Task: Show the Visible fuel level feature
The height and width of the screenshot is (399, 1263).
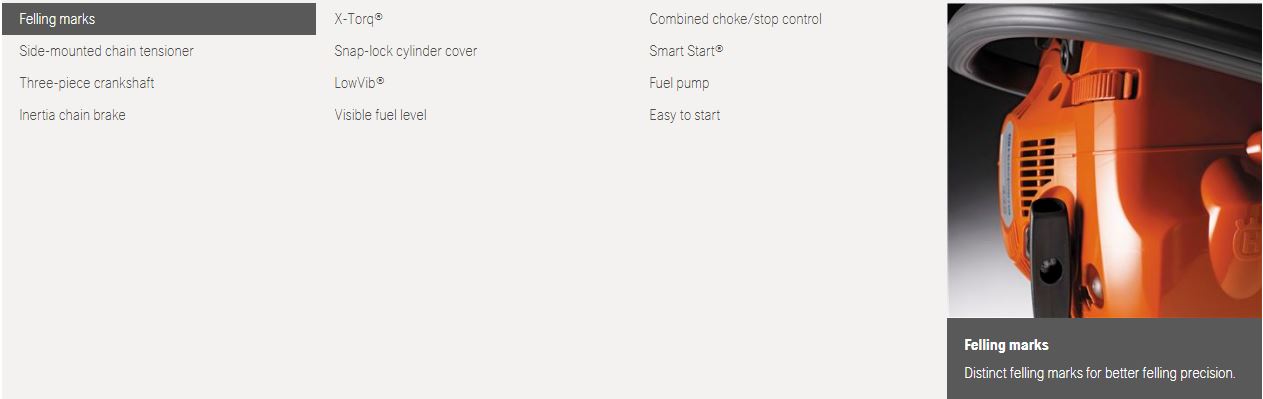Action: 380,115
